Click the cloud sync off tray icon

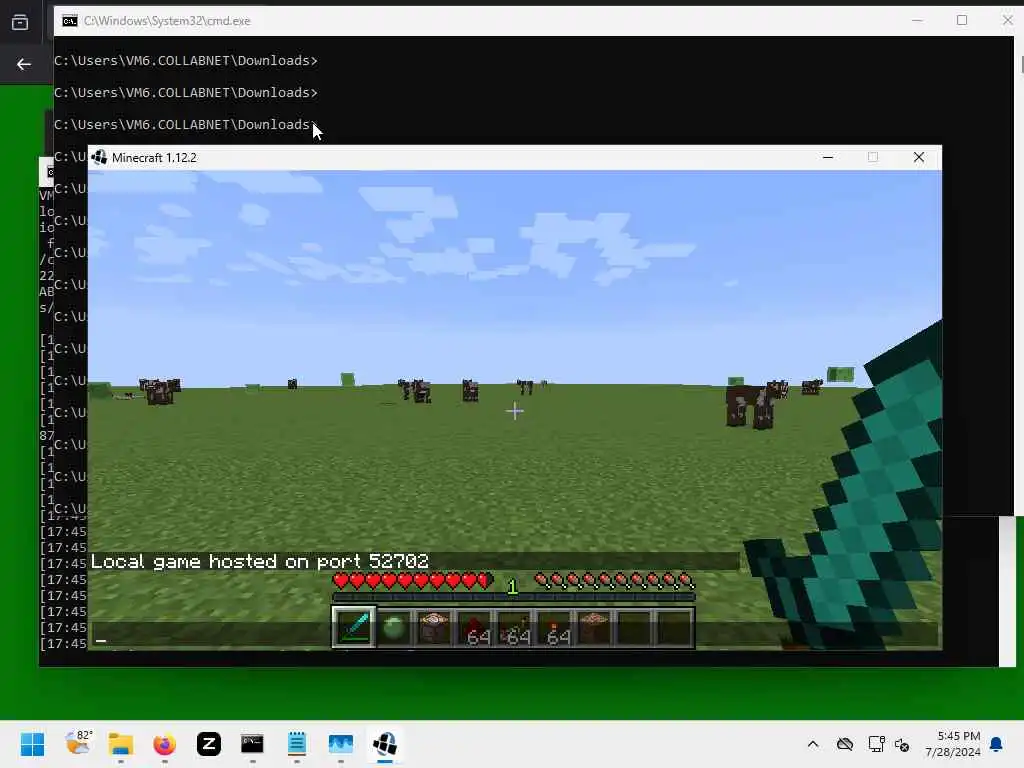pyautogui.click(x=844, y=744)
